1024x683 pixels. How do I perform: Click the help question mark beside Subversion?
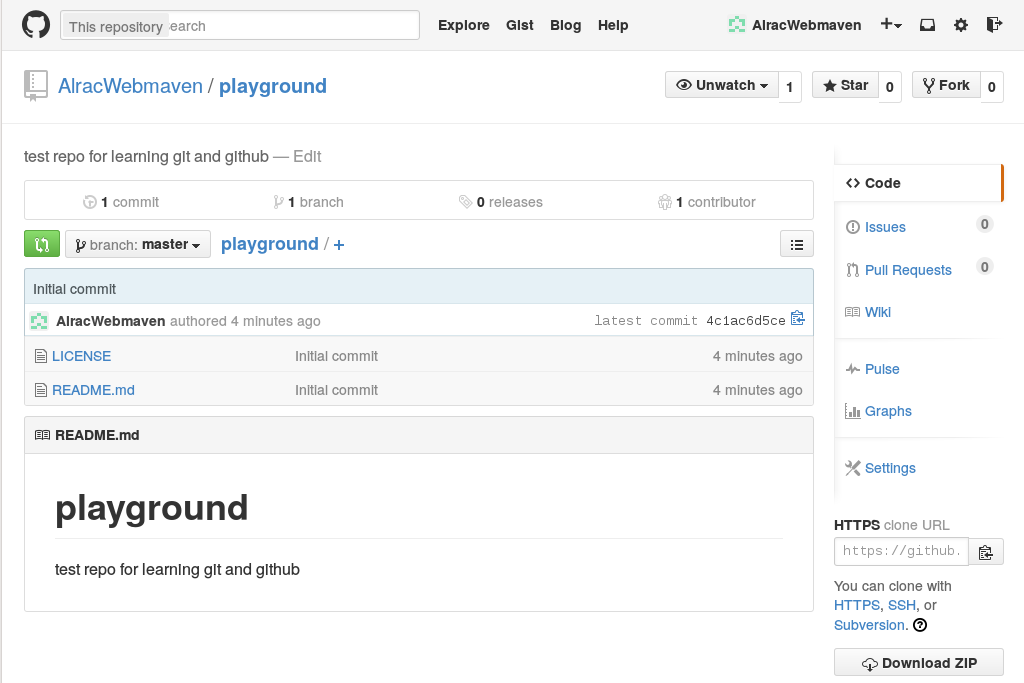920,625
